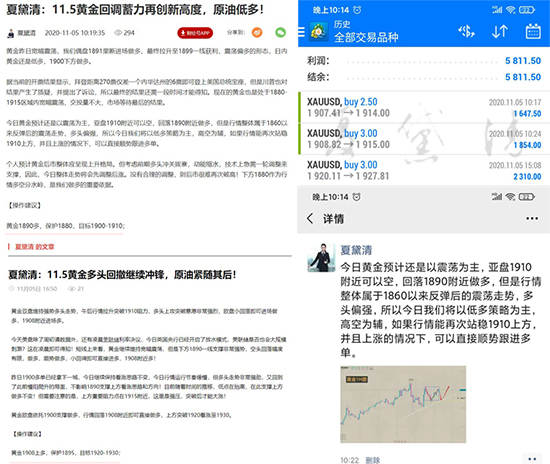Tap the 删除 link under the post
Image resolution: width=550 pixels, height=464 pixels.
point(373,460)
